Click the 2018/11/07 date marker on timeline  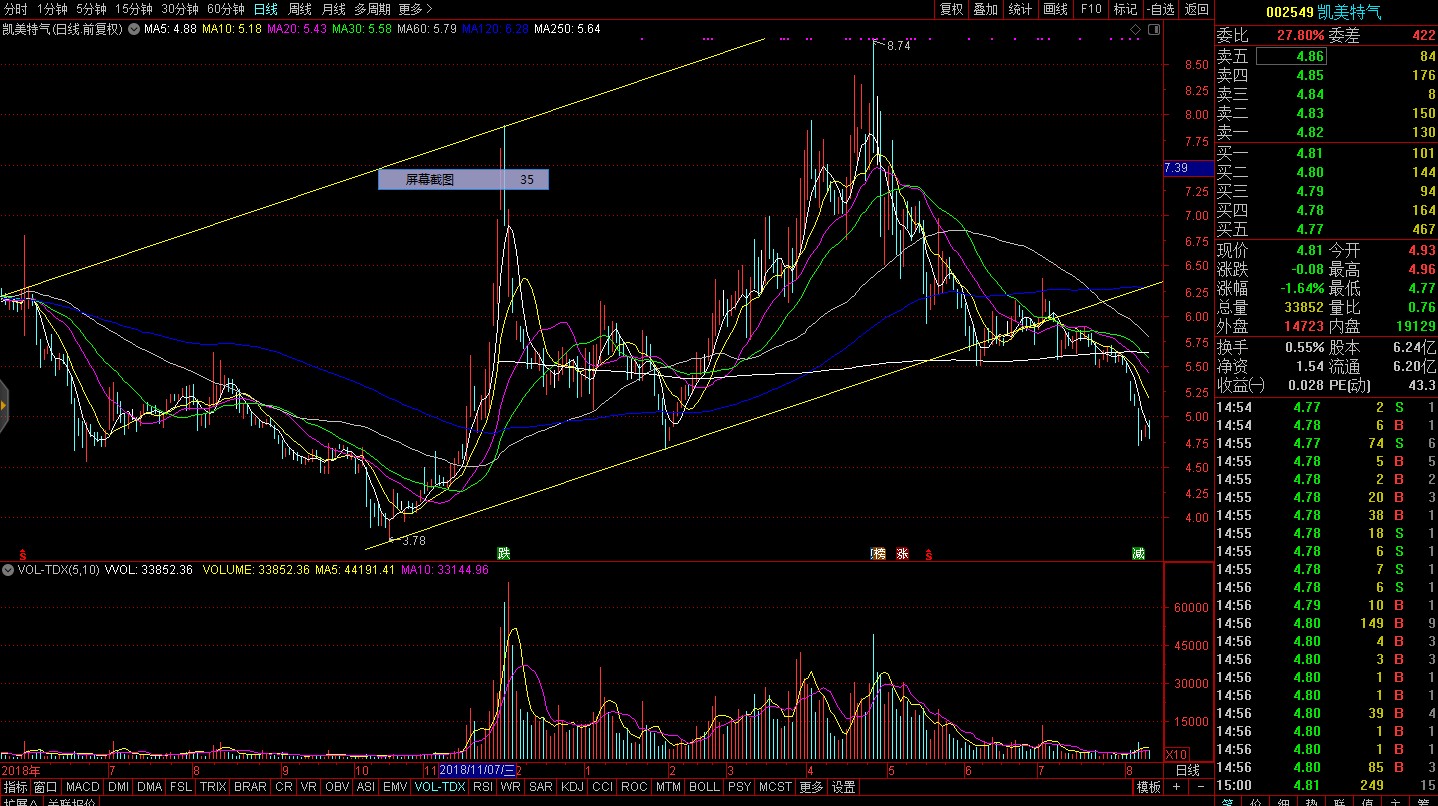[x=478, y=770]
